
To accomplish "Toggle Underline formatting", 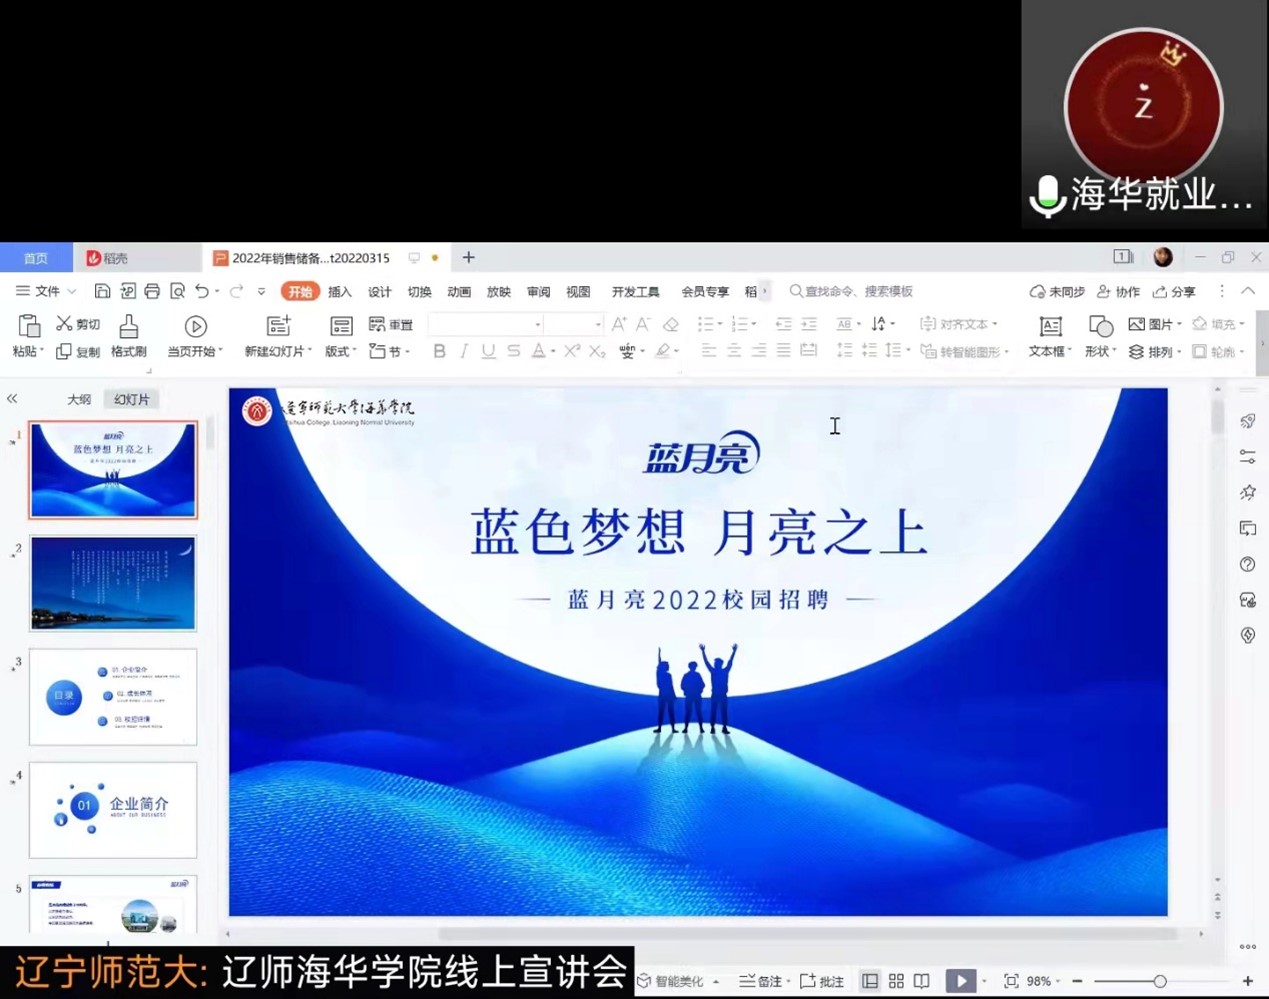I will pyautogui.click(x=488, y=351).
